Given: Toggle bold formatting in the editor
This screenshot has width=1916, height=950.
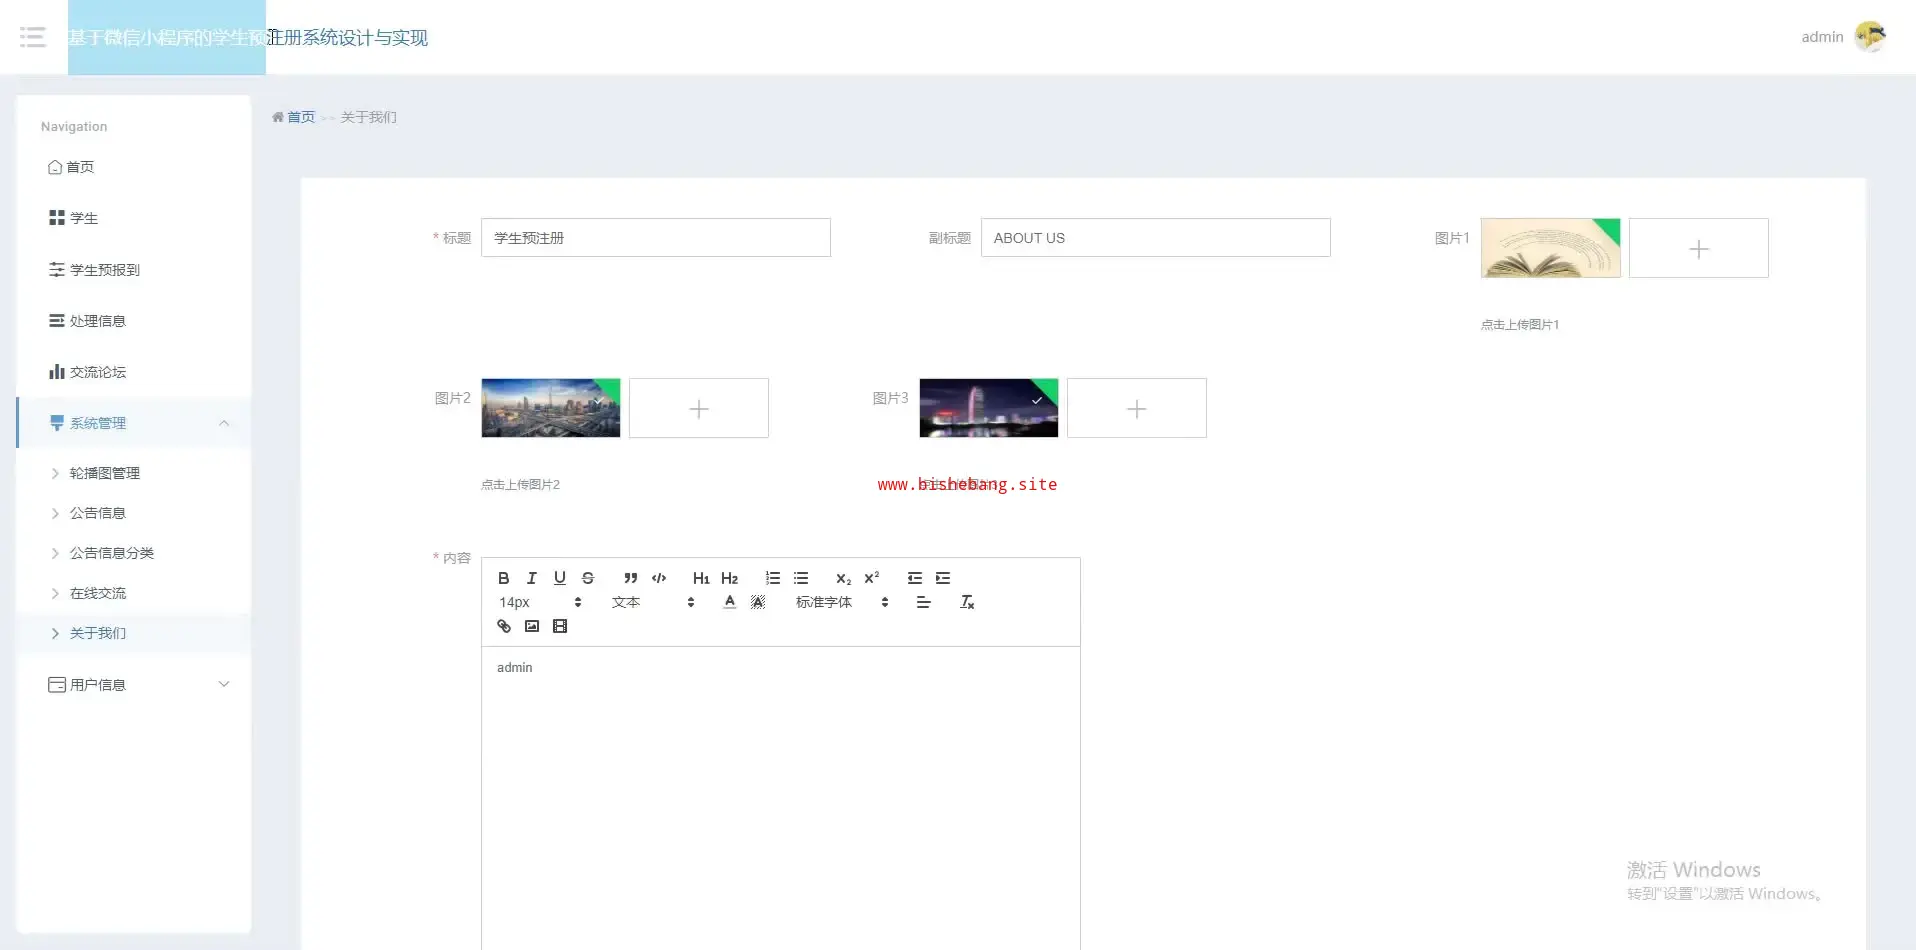Looking at the screenshot, I should pyautogui.click(x=504, y=578).
